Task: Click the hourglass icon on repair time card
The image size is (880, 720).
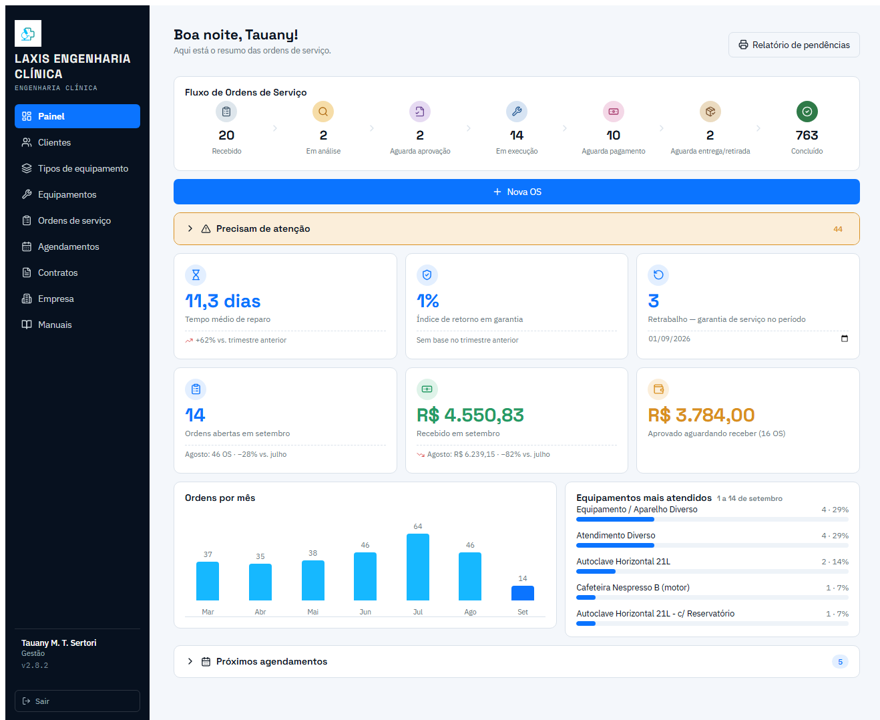Action: coord(196,275)
